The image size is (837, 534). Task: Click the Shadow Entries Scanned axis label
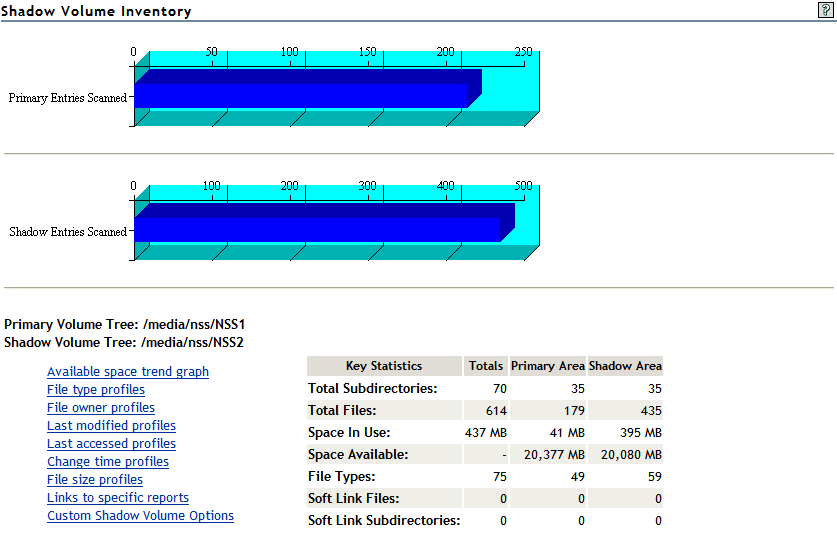coord(68,232)
